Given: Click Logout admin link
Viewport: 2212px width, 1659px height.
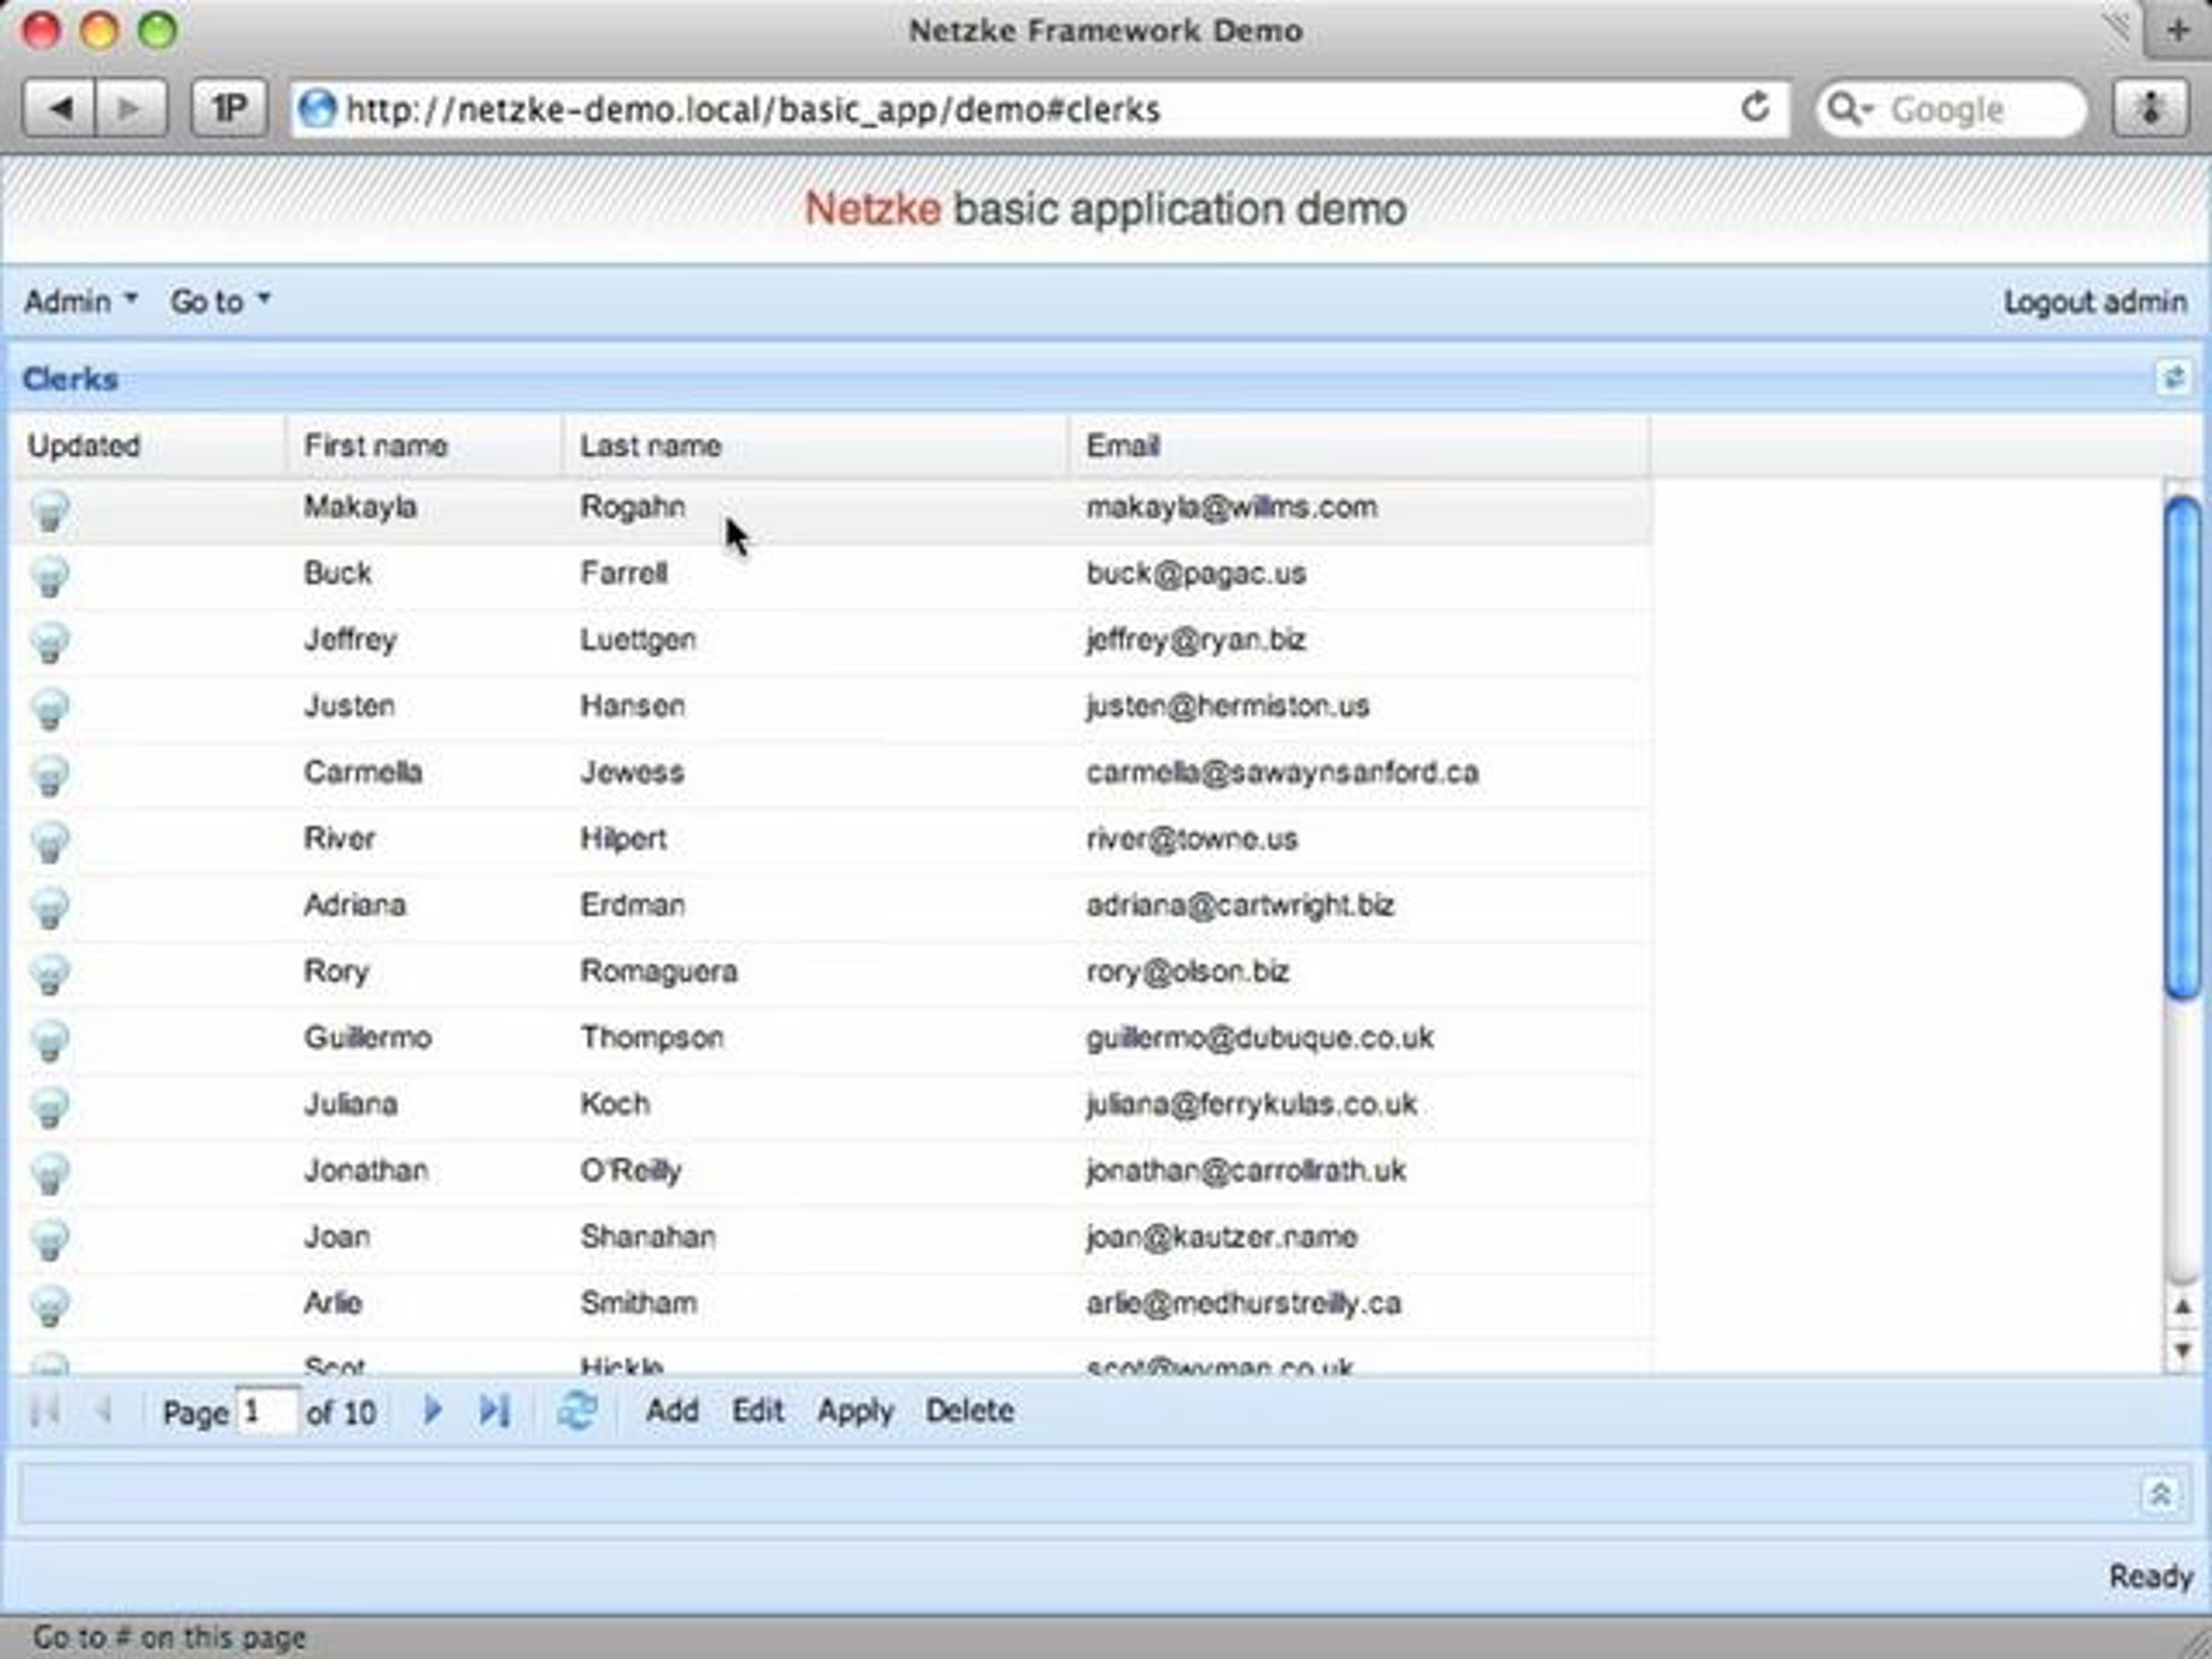Looking at the screenshot, I should click(x=2095, y=301).
